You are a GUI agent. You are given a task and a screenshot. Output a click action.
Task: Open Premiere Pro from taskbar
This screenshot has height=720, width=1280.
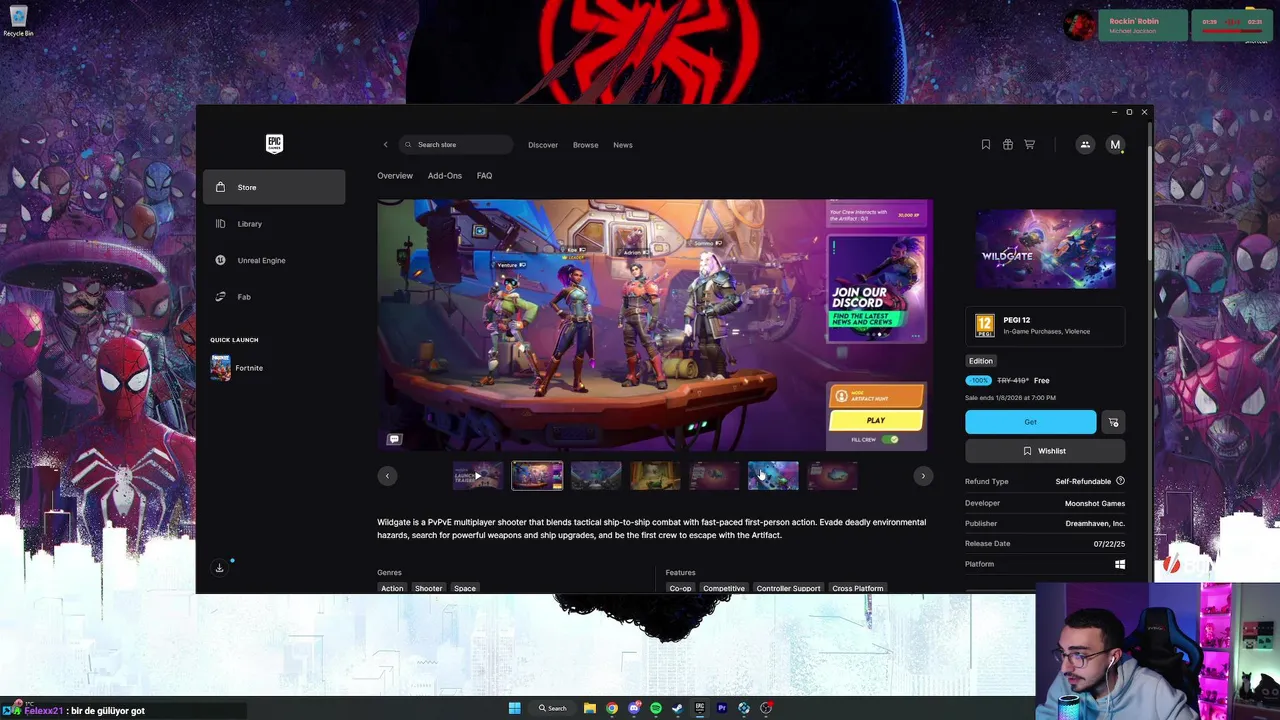[x=722, y=708]
